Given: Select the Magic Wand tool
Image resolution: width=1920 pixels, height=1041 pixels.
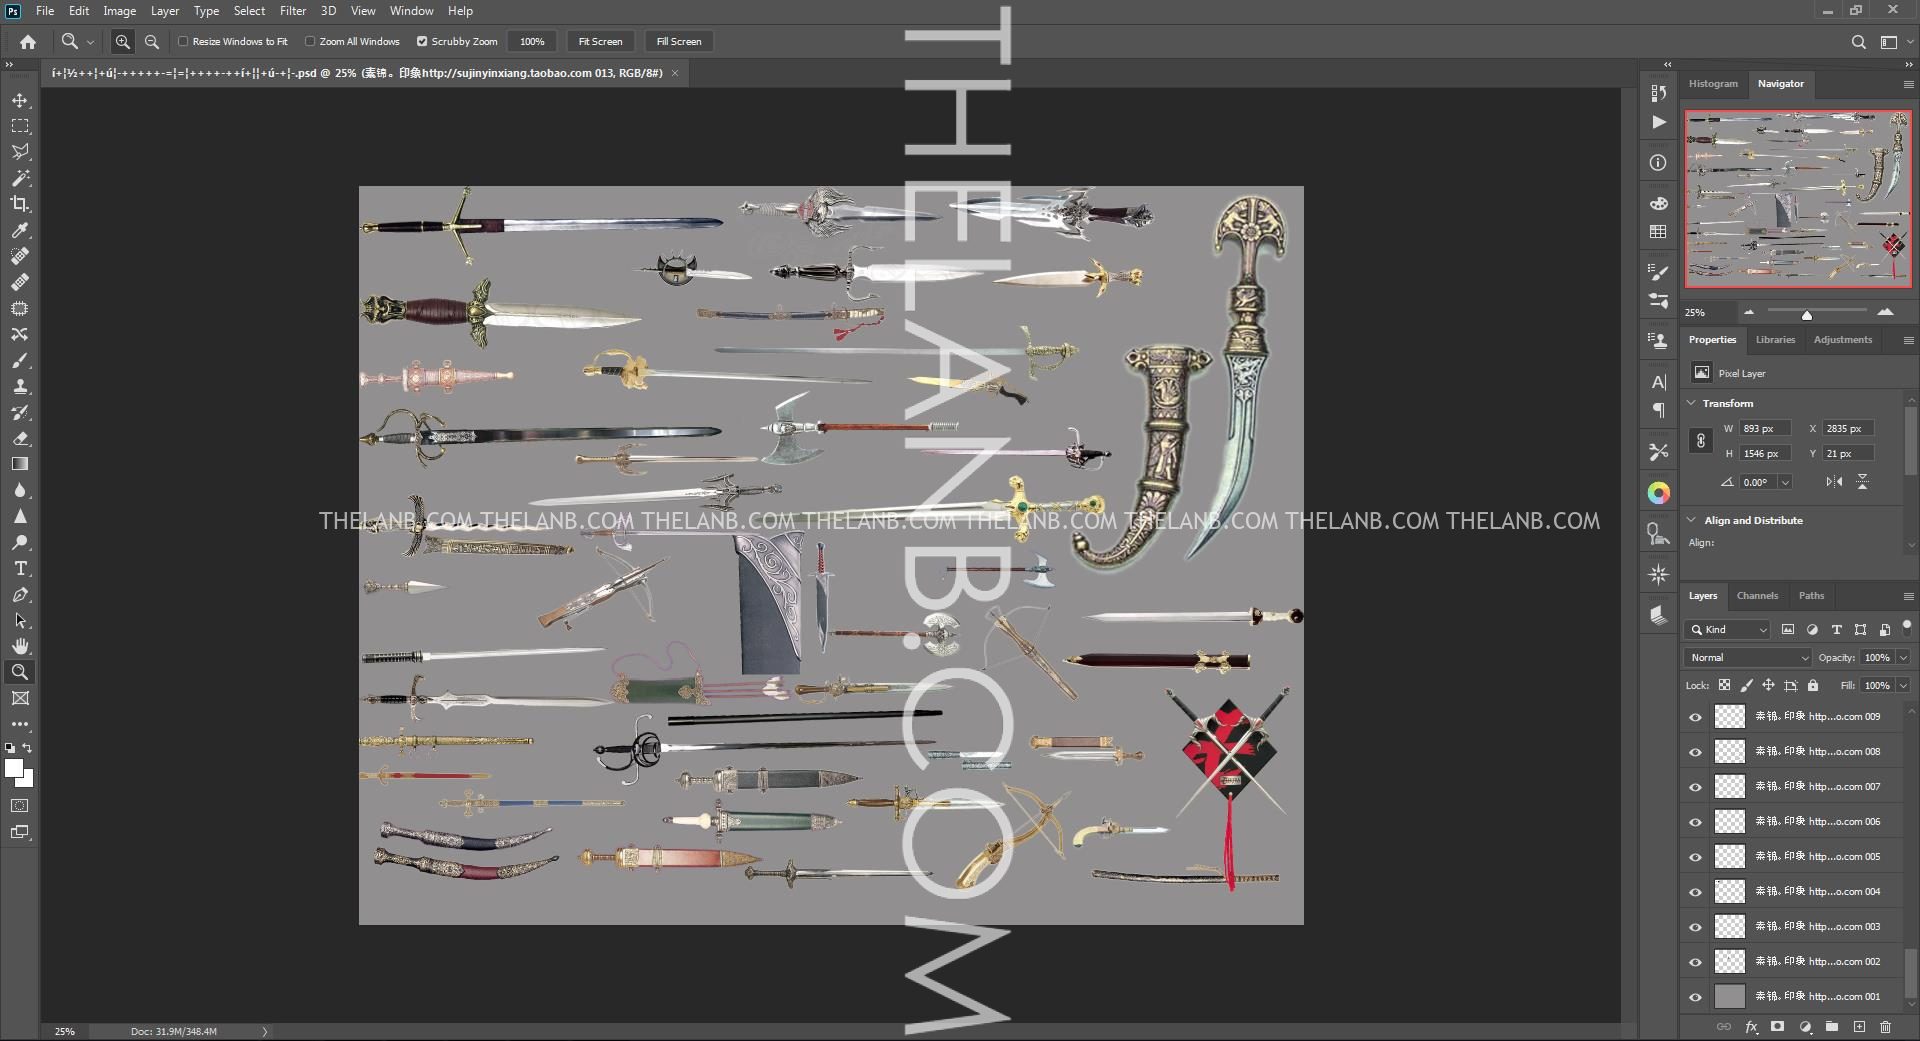Looking at the screenshot, I should (20, 178).
